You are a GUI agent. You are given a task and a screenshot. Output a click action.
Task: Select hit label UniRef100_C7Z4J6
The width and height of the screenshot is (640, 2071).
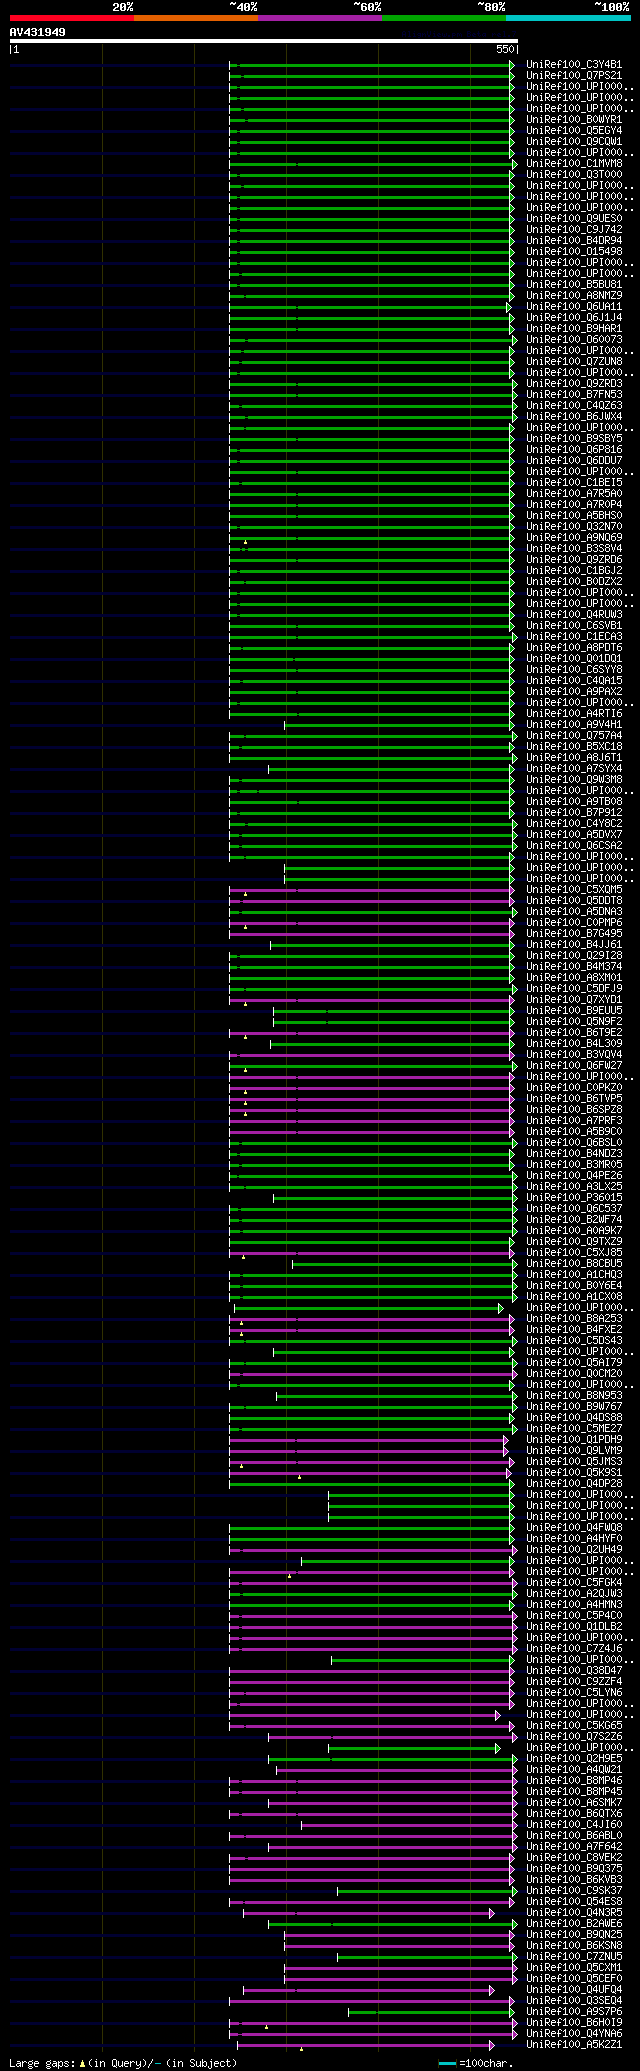click(x=574, y=1649)
